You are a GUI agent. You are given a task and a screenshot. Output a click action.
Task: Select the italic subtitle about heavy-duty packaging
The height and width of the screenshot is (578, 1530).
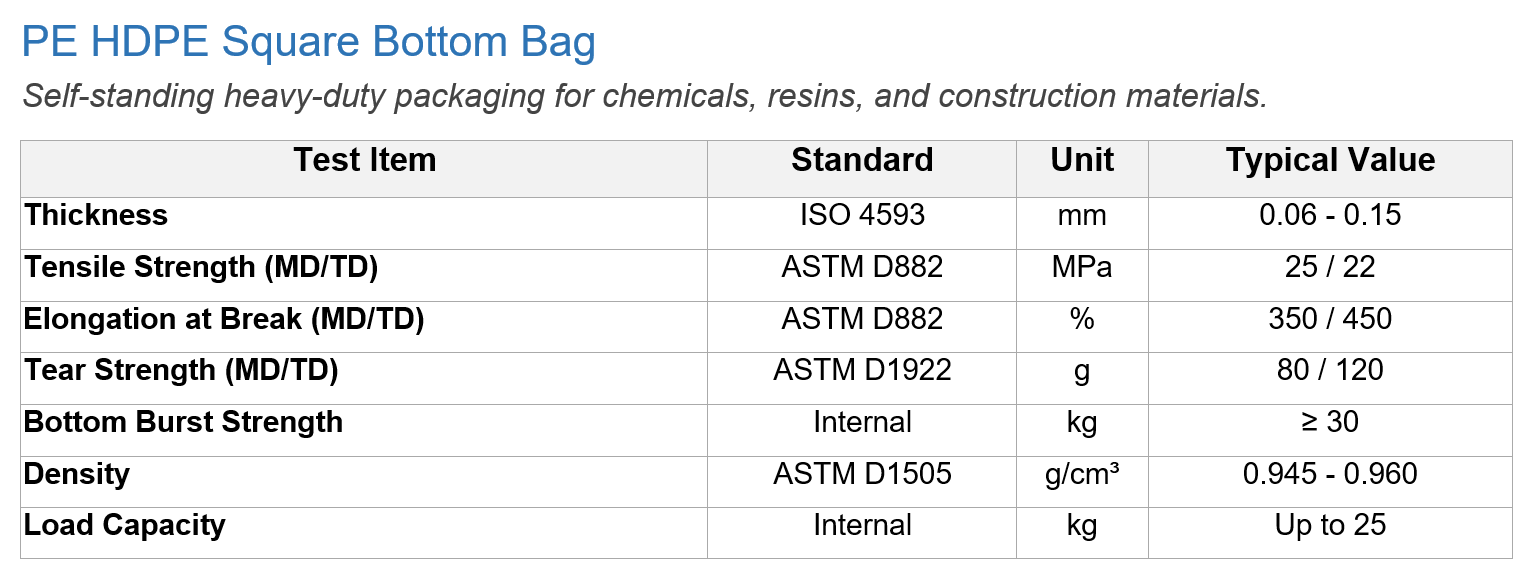(645, 97)
